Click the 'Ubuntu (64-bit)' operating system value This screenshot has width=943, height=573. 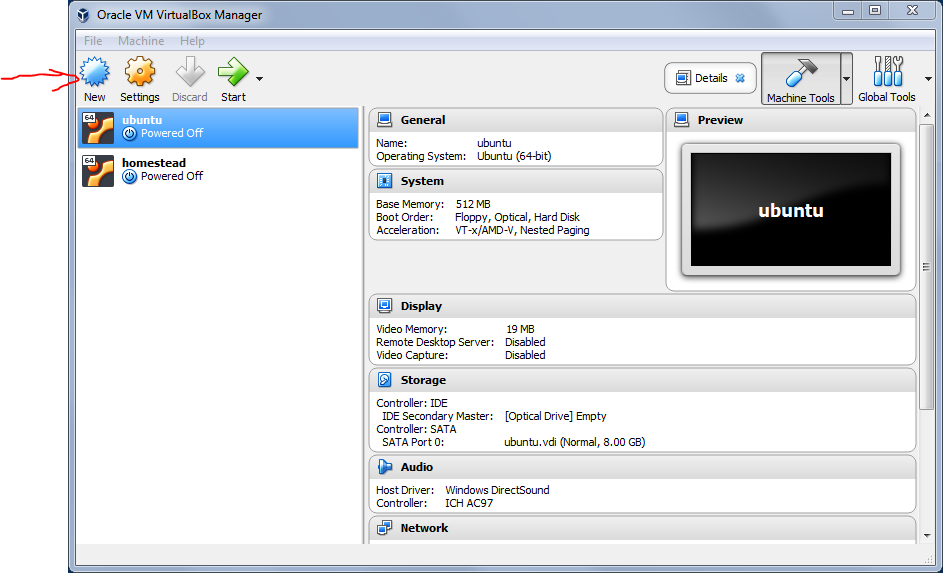click(514, 156)
